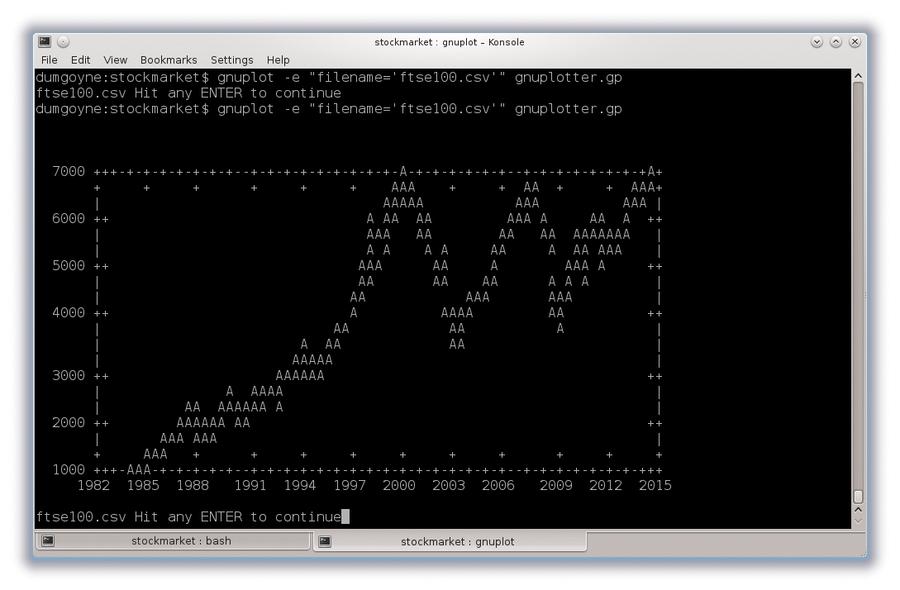Click the 2006 x-axis label
This screenshot has width=900, height=590.
pyautogui.click(x=498, y=486)
